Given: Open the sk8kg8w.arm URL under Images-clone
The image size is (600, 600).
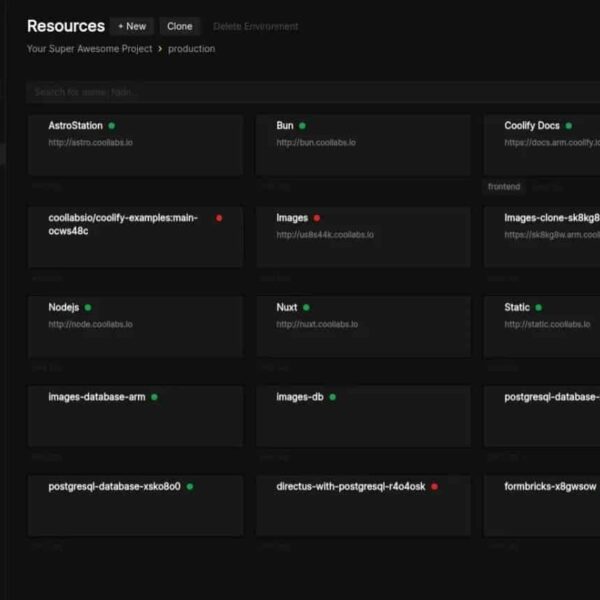Looking at the screenshot, I should 552,235.
